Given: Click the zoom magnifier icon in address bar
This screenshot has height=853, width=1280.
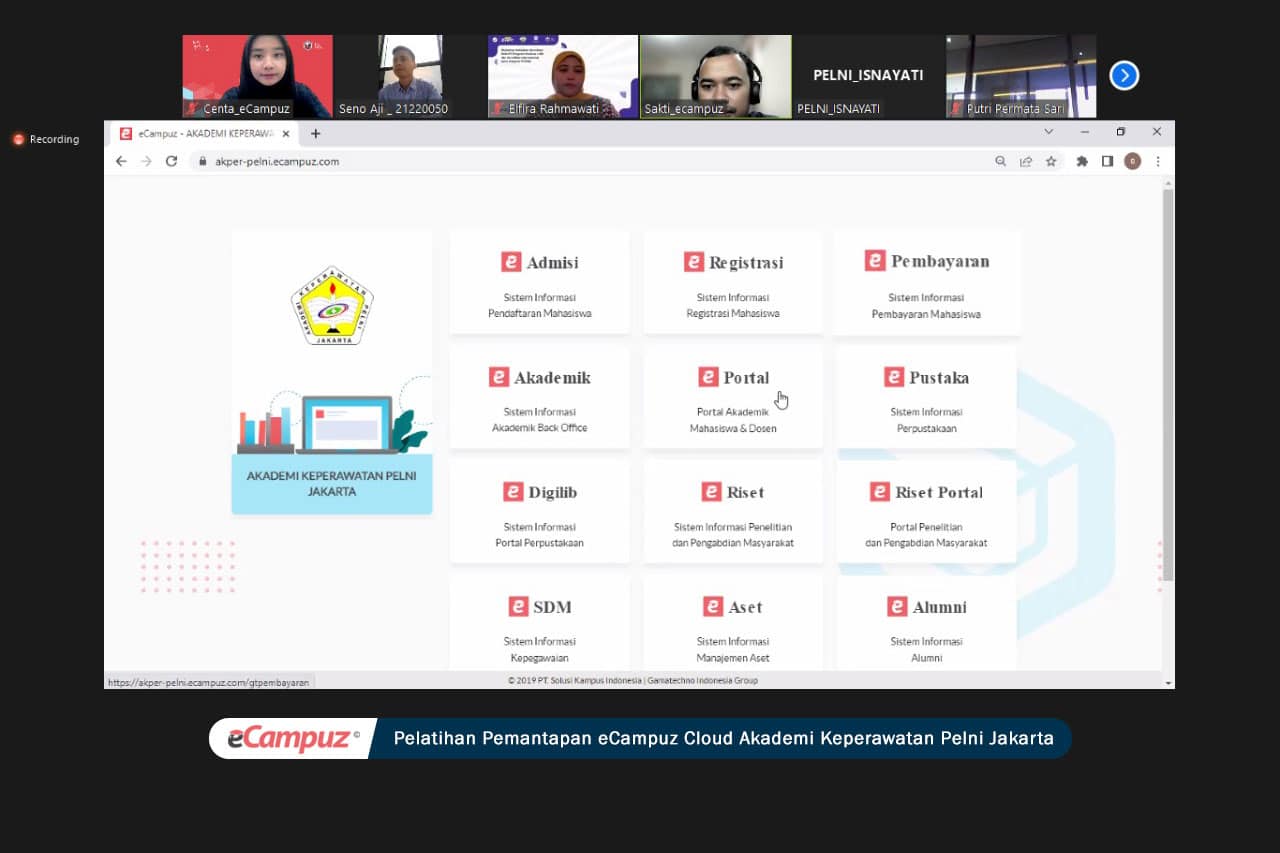Looking at the screenshot, I should click(x=1000, y=161).
